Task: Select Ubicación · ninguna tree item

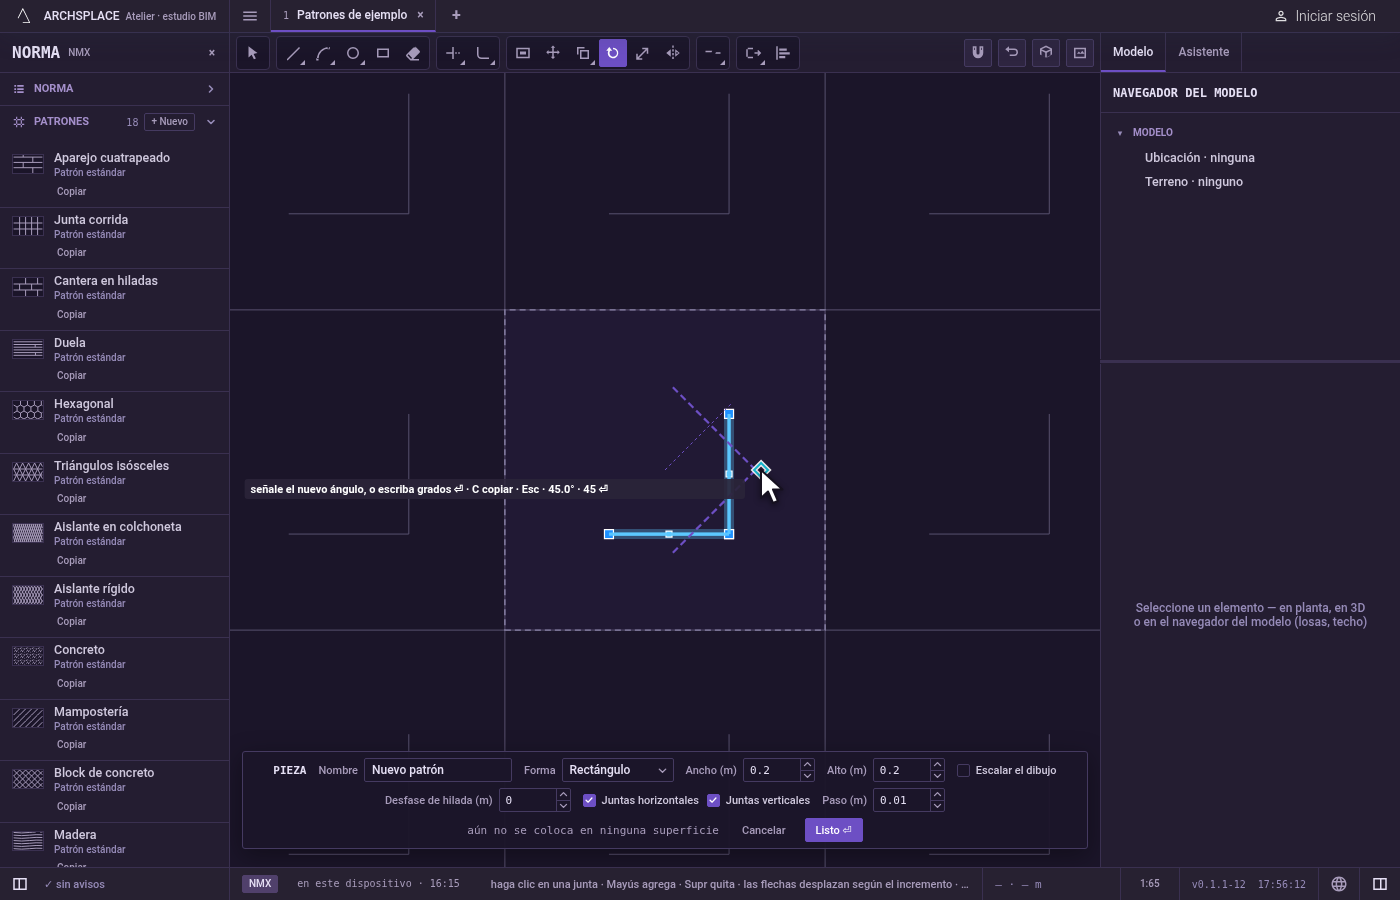Action: [1199, 158]
